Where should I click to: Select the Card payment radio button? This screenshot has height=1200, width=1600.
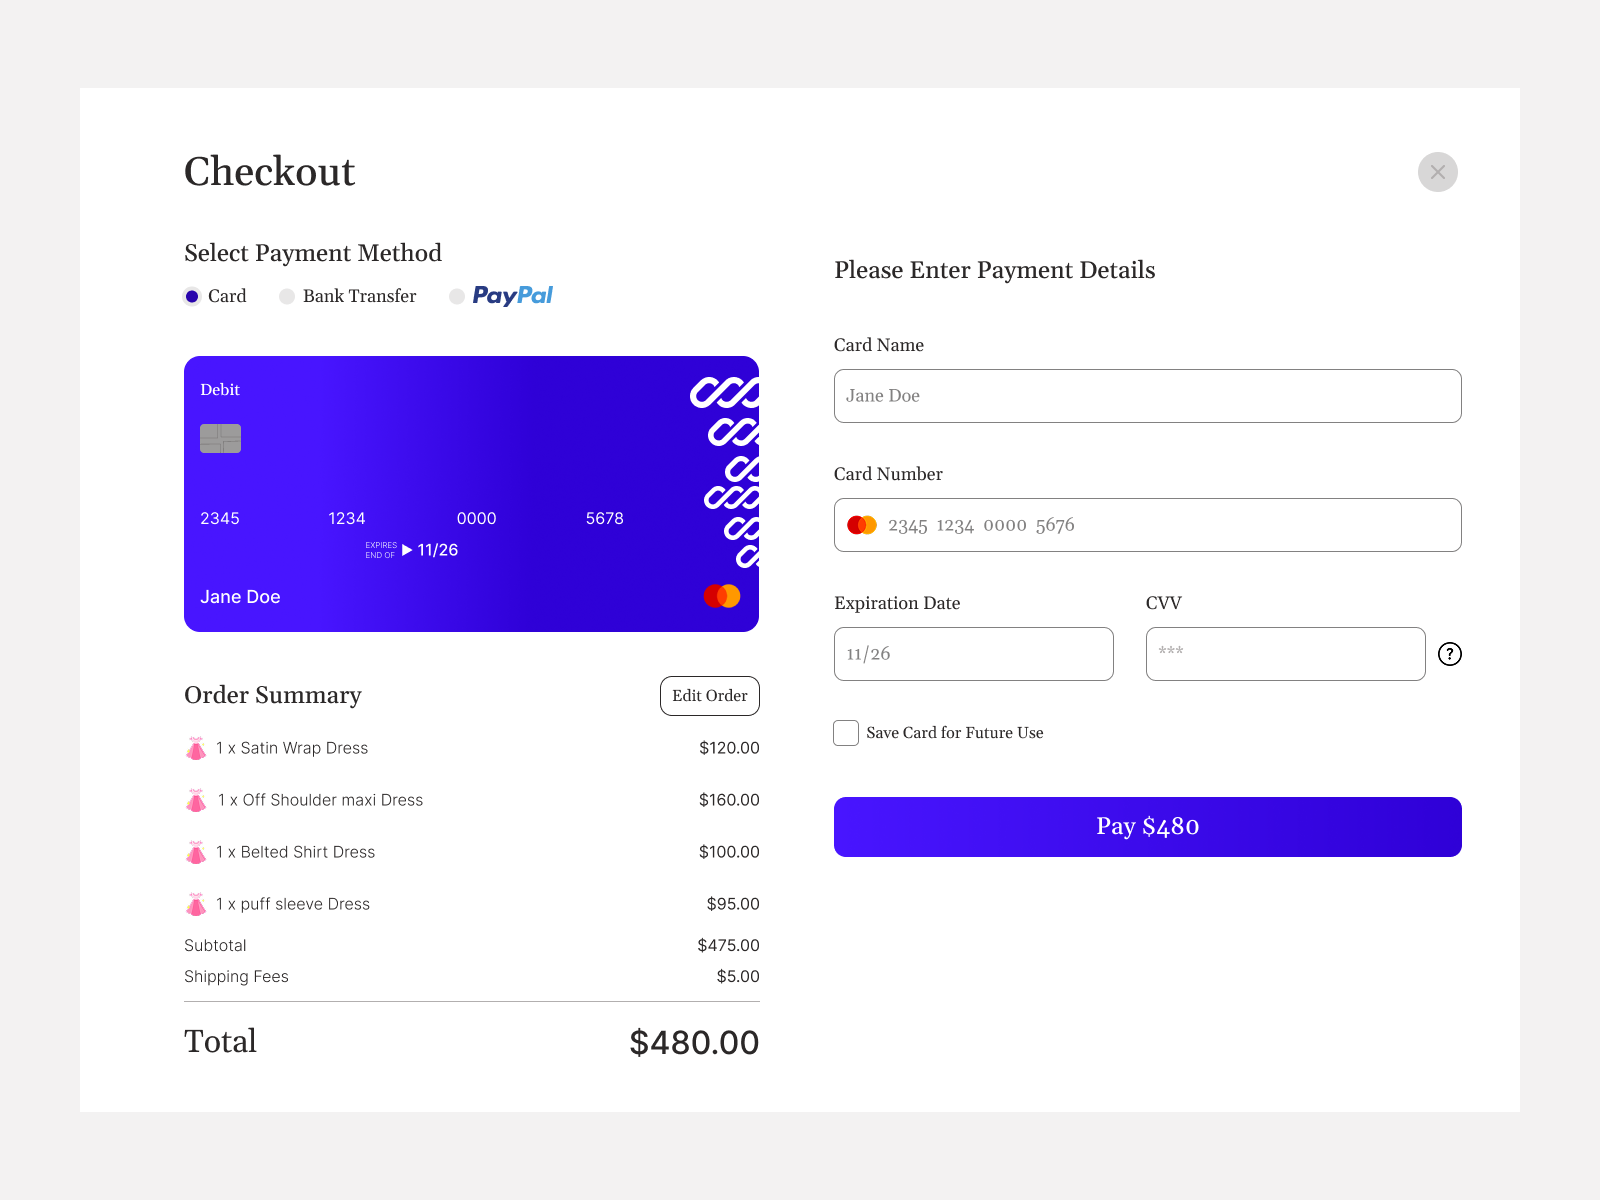click(192, 296)
